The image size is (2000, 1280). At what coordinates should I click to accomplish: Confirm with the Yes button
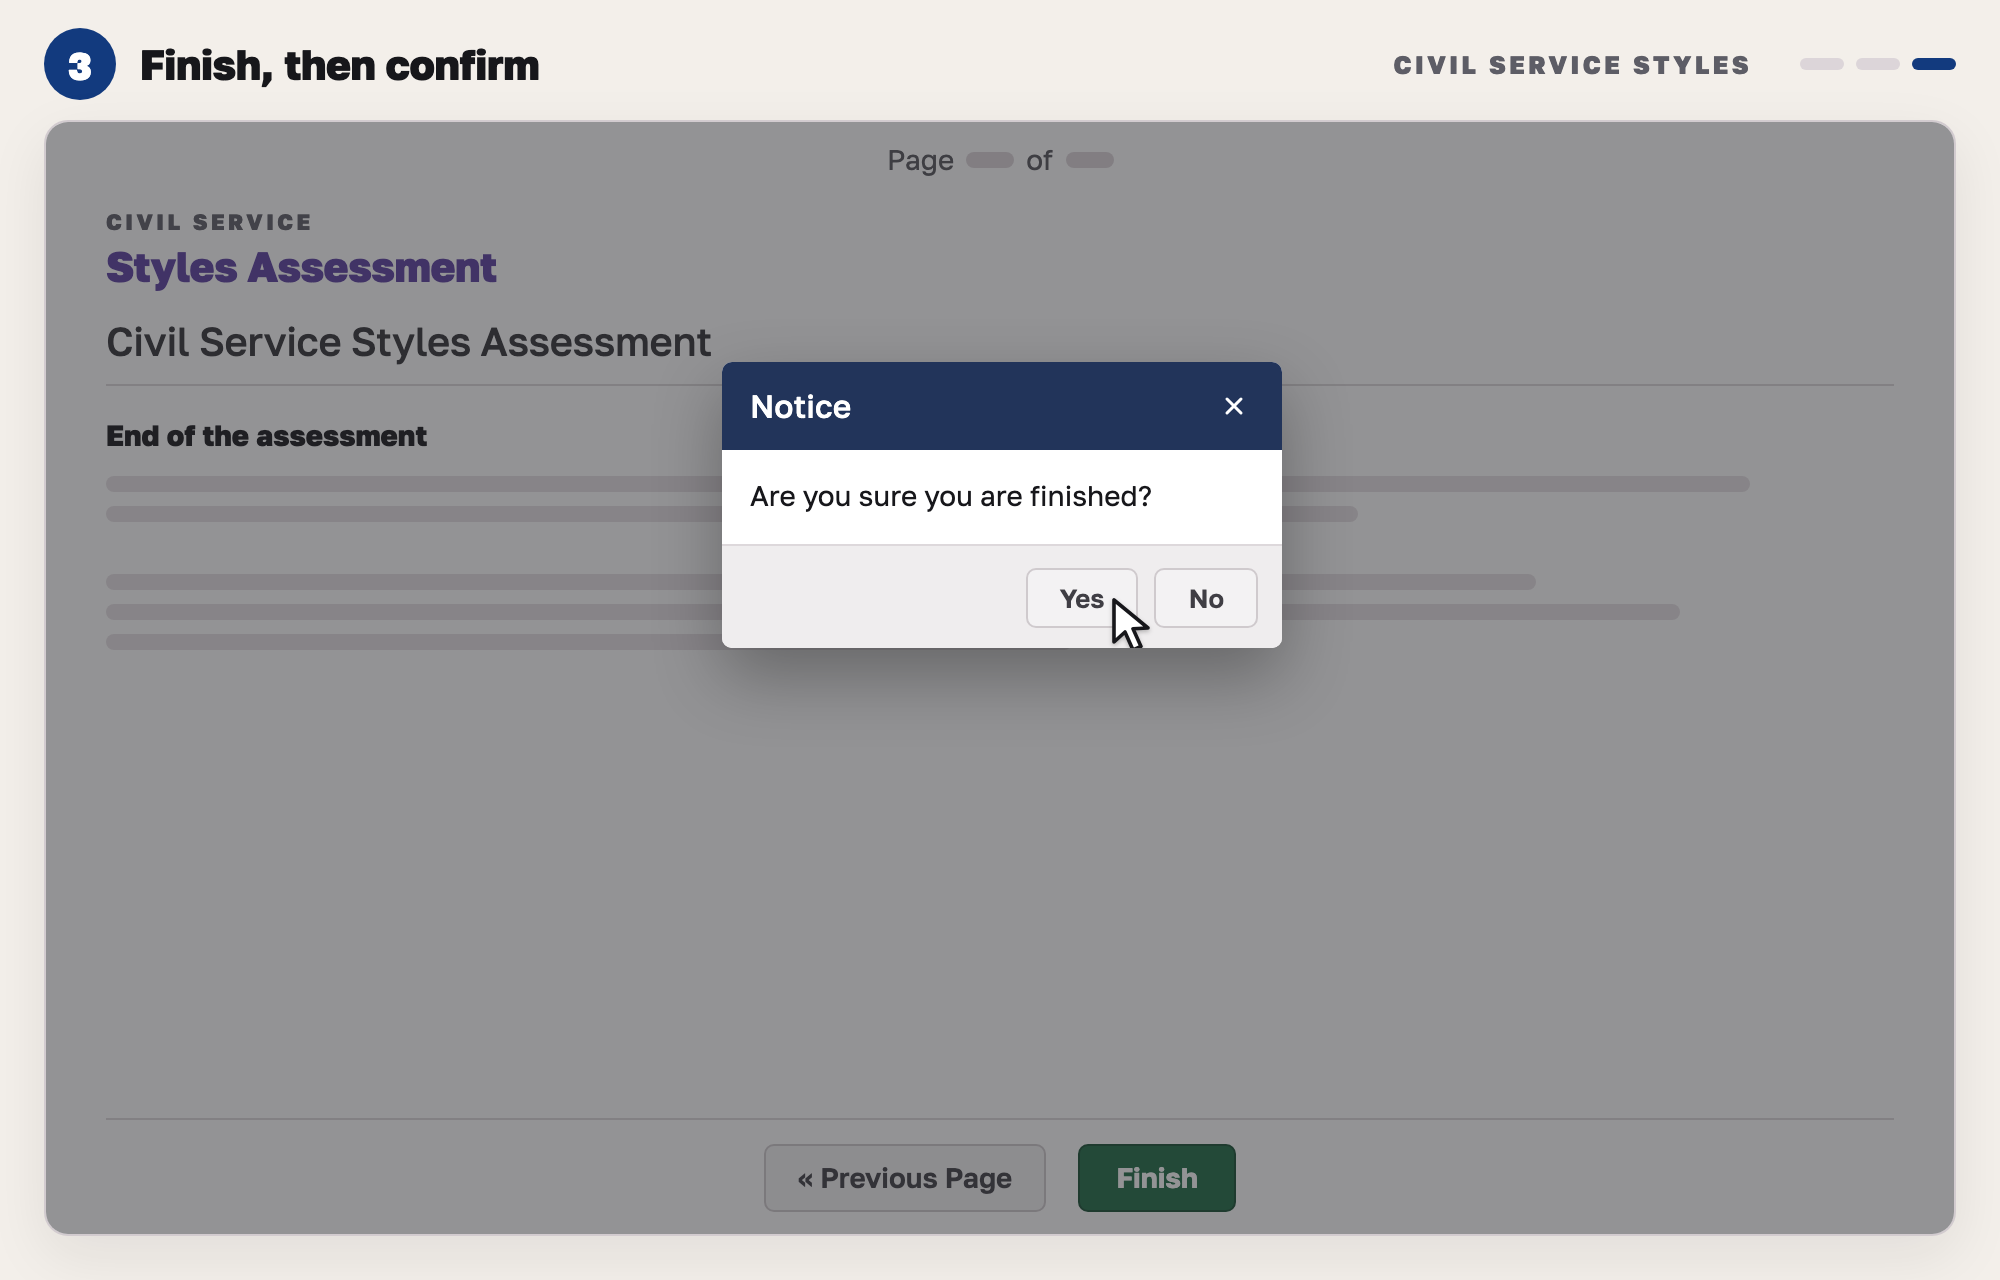tap(1081, 598)
